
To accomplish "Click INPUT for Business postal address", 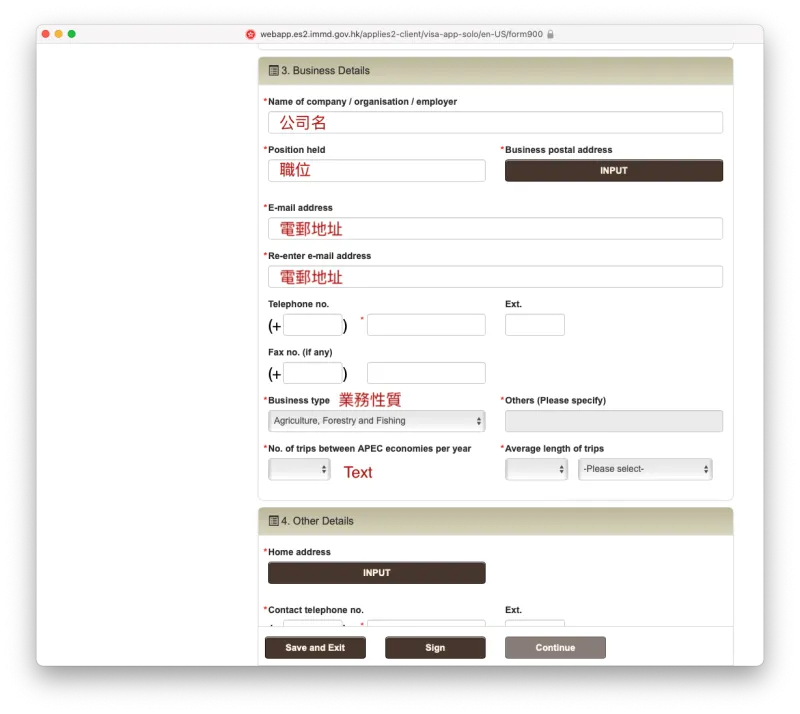I will click(x=613, y=170).
